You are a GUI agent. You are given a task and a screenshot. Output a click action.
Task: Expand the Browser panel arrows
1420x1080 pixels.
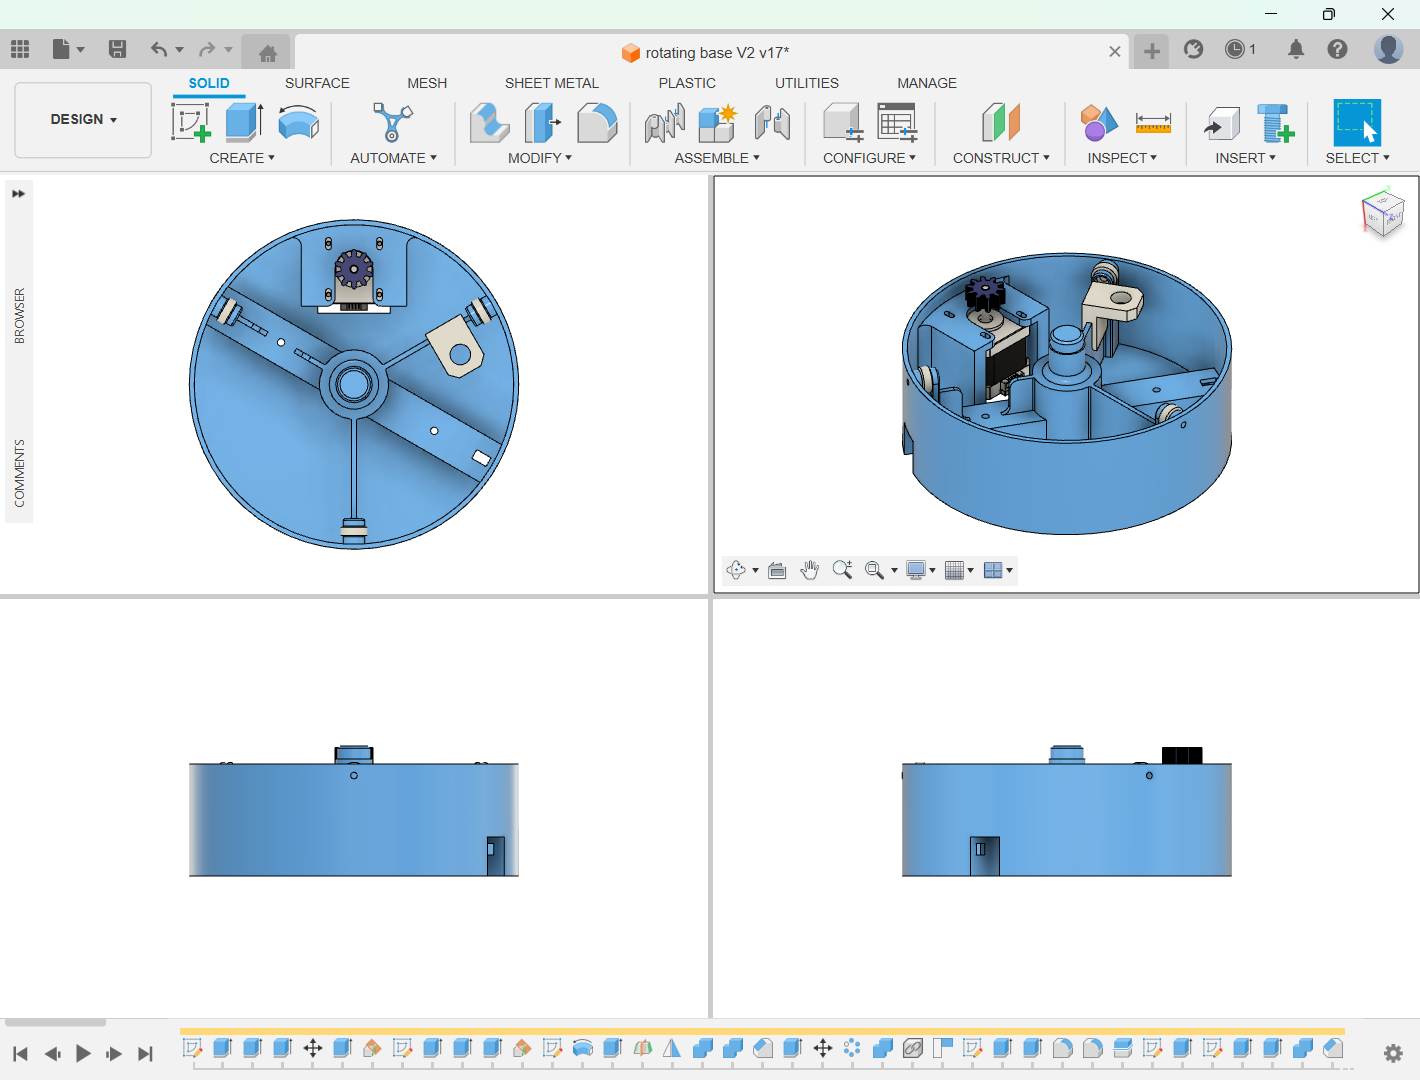click(18, 194)
